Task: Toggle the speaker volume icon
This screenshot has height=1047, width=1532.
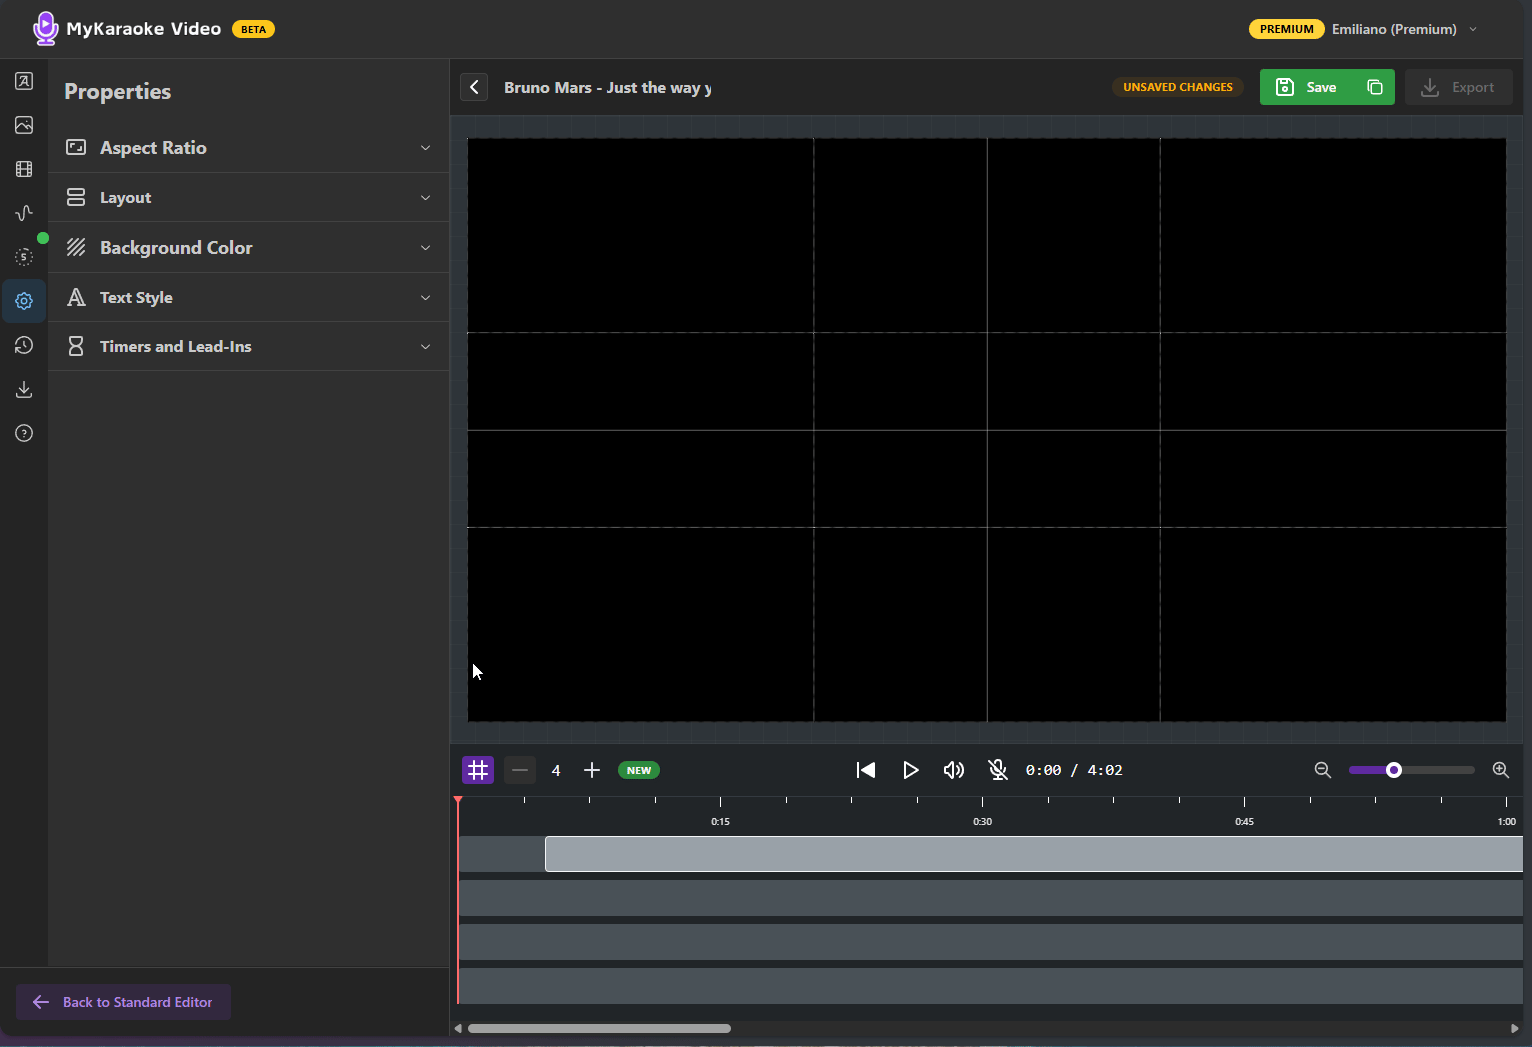Action: [x=954, y=770]
